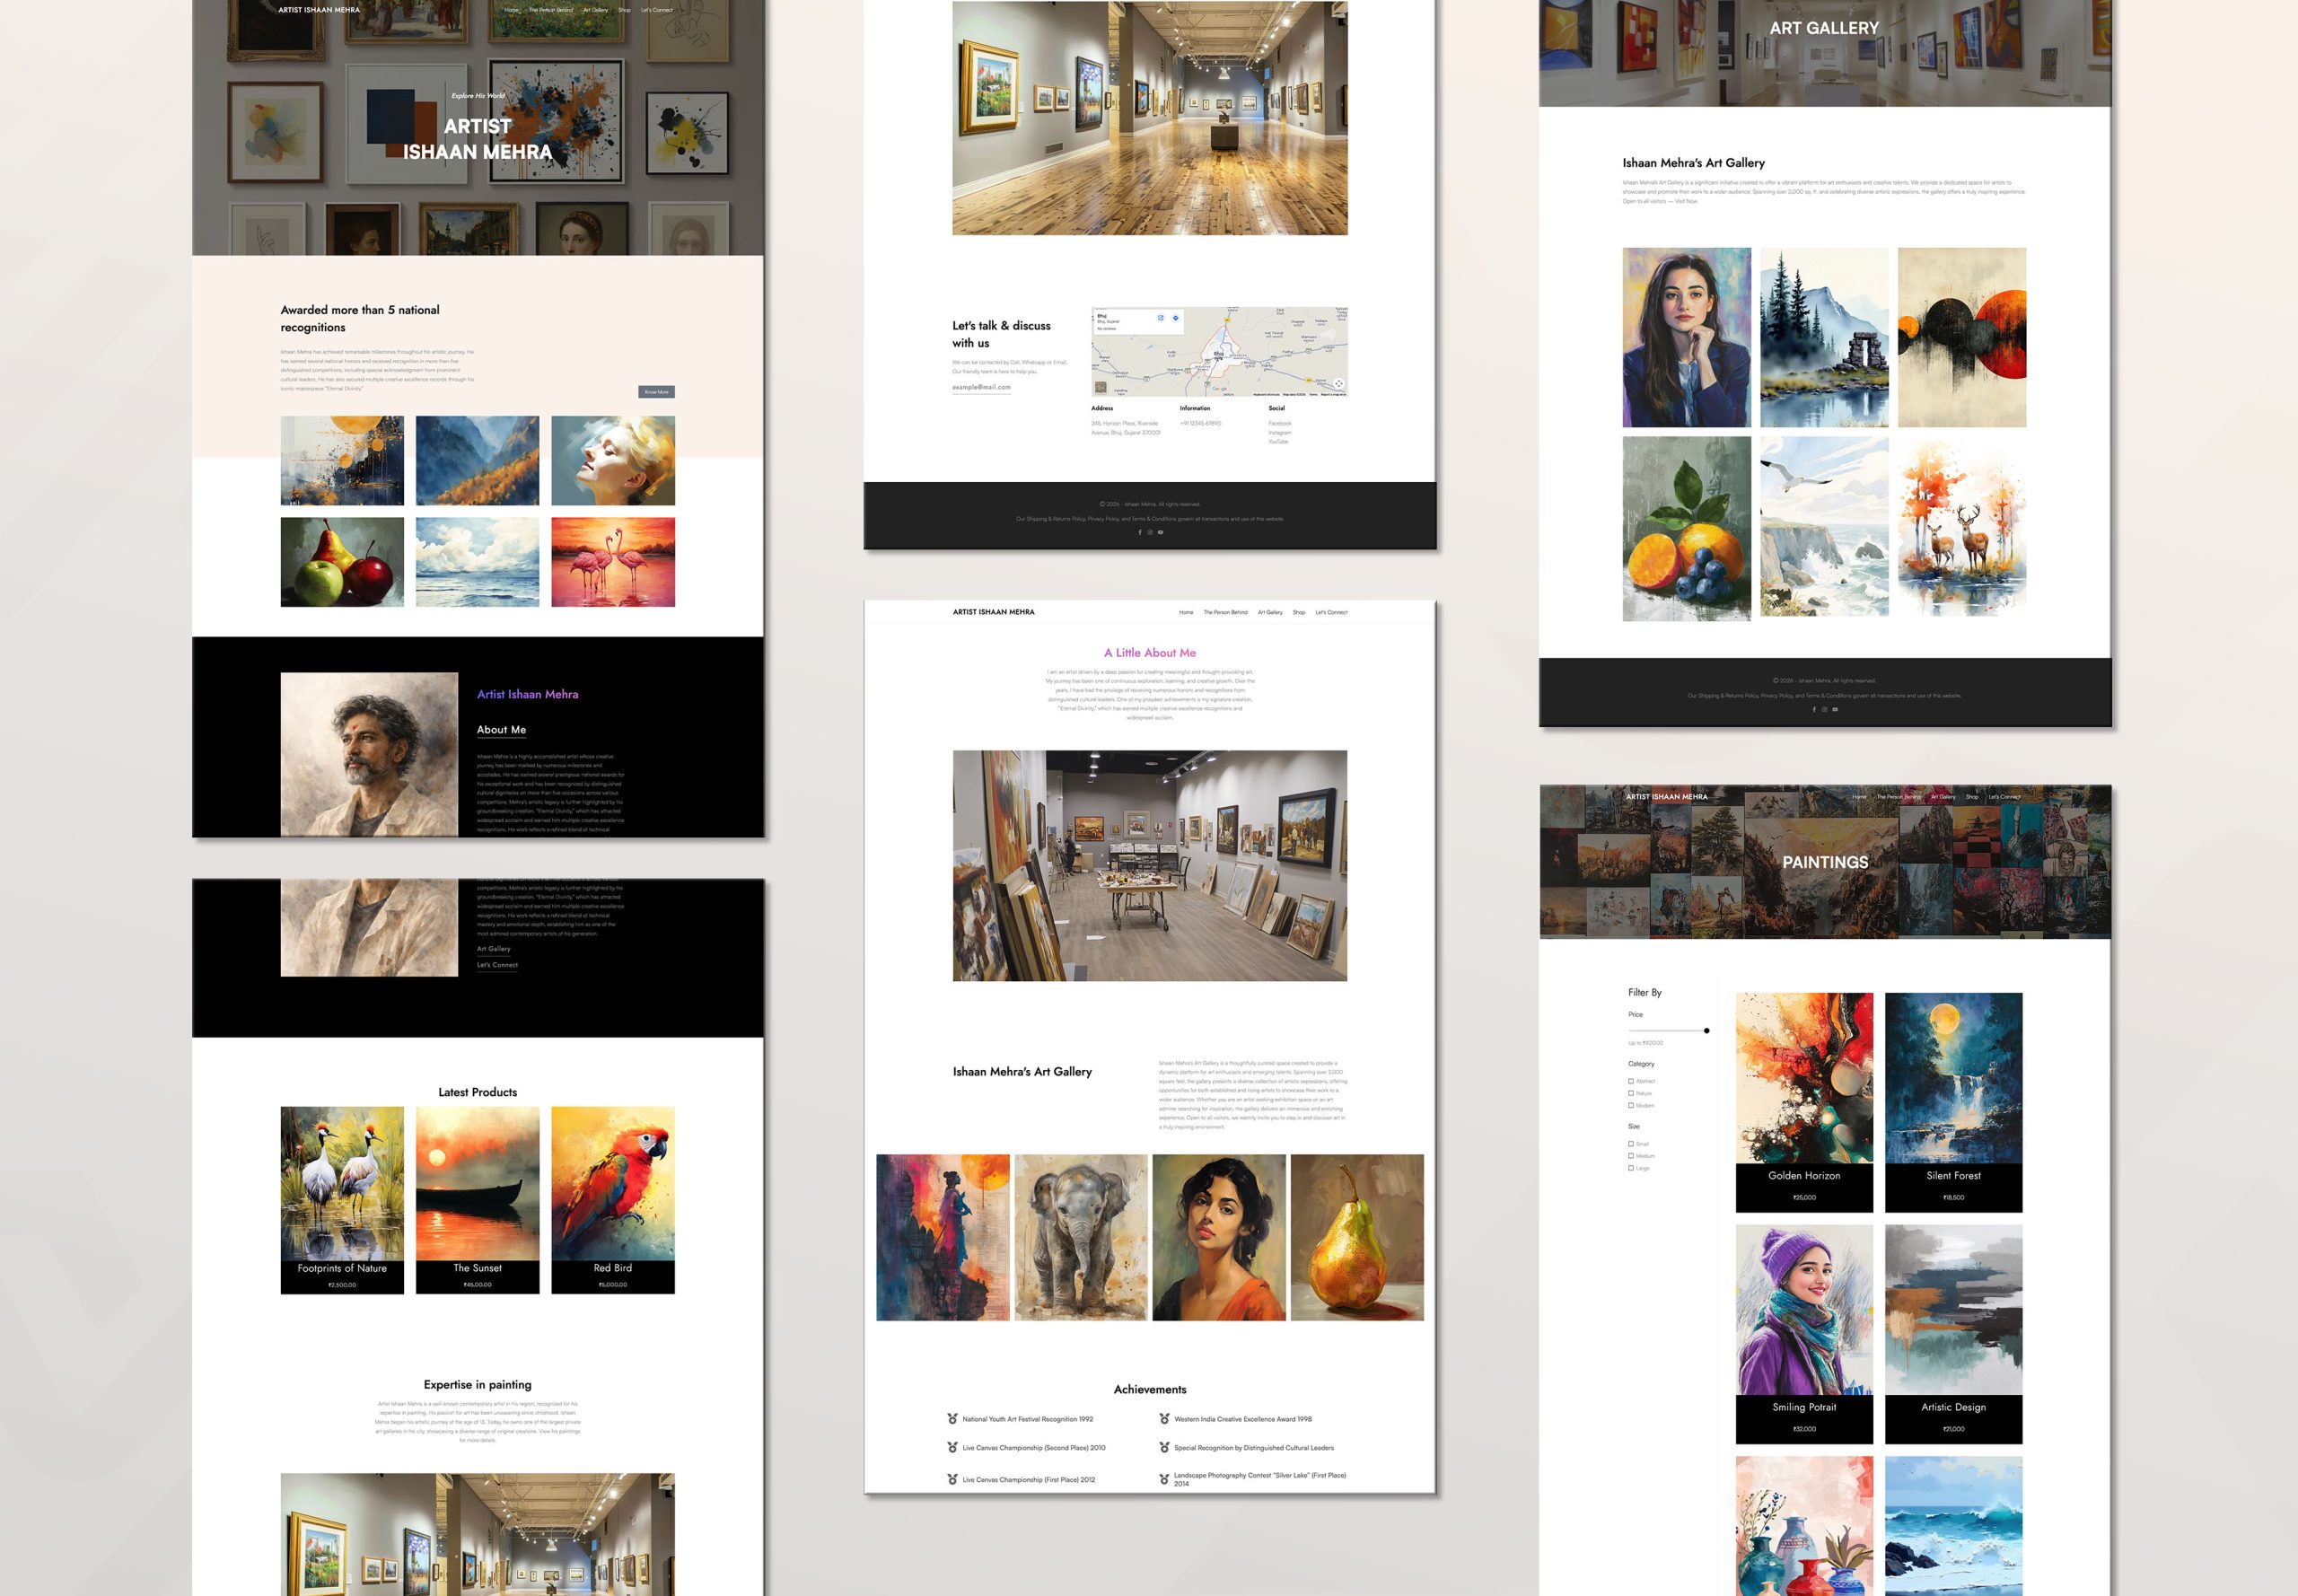2298x1596 pixels.
Task: Click the view larger map icon on the Bhuj card
Action: pyautogui.click(x=1161, y=318)
